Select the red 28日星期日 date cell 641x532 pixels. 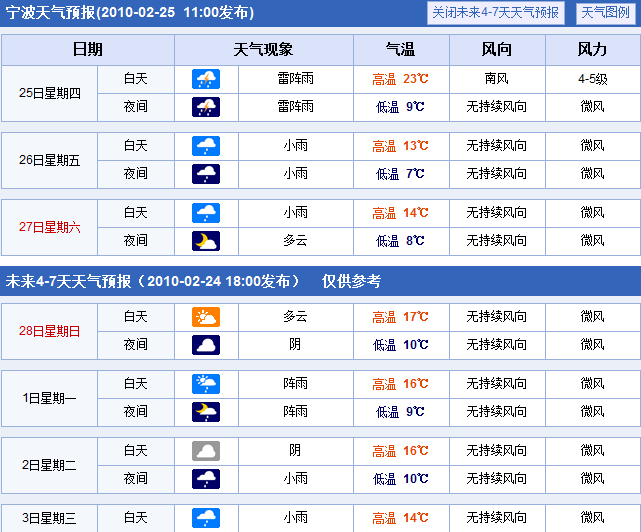[49, 331]
